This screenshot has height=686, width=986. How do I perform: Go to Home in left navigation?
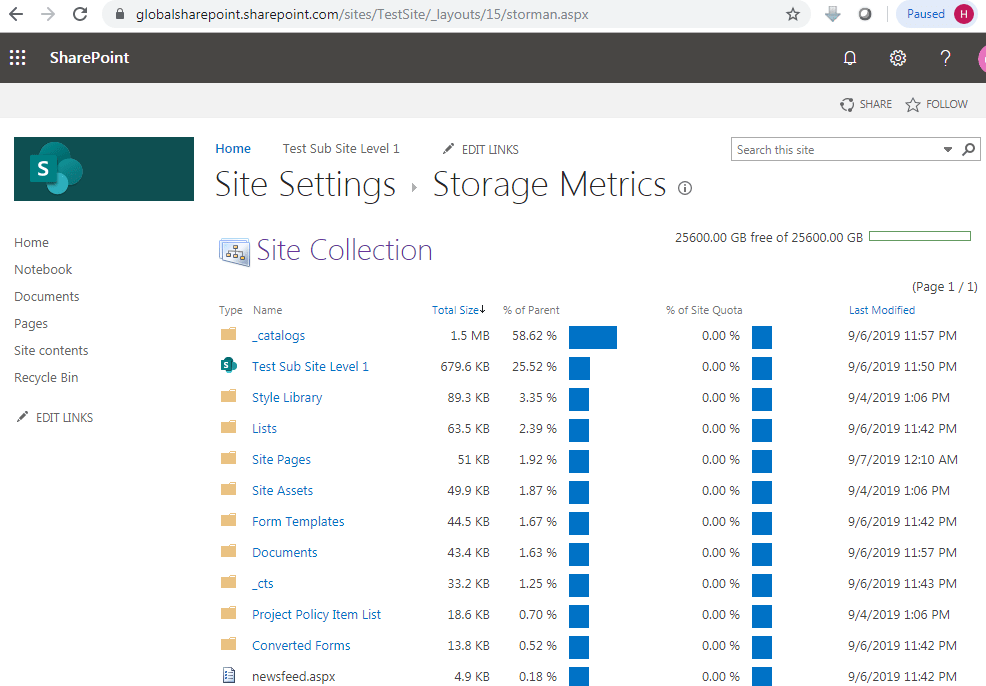click(x=31, y=243)
